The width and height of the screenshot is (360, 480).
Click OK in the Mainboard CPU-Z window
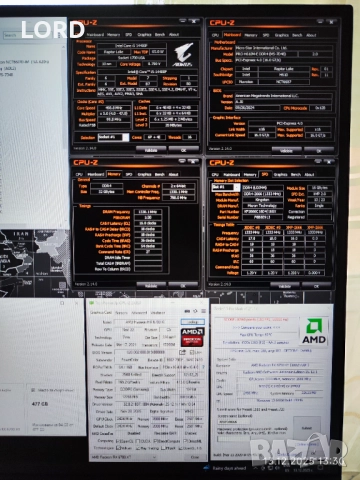[319, 151]
